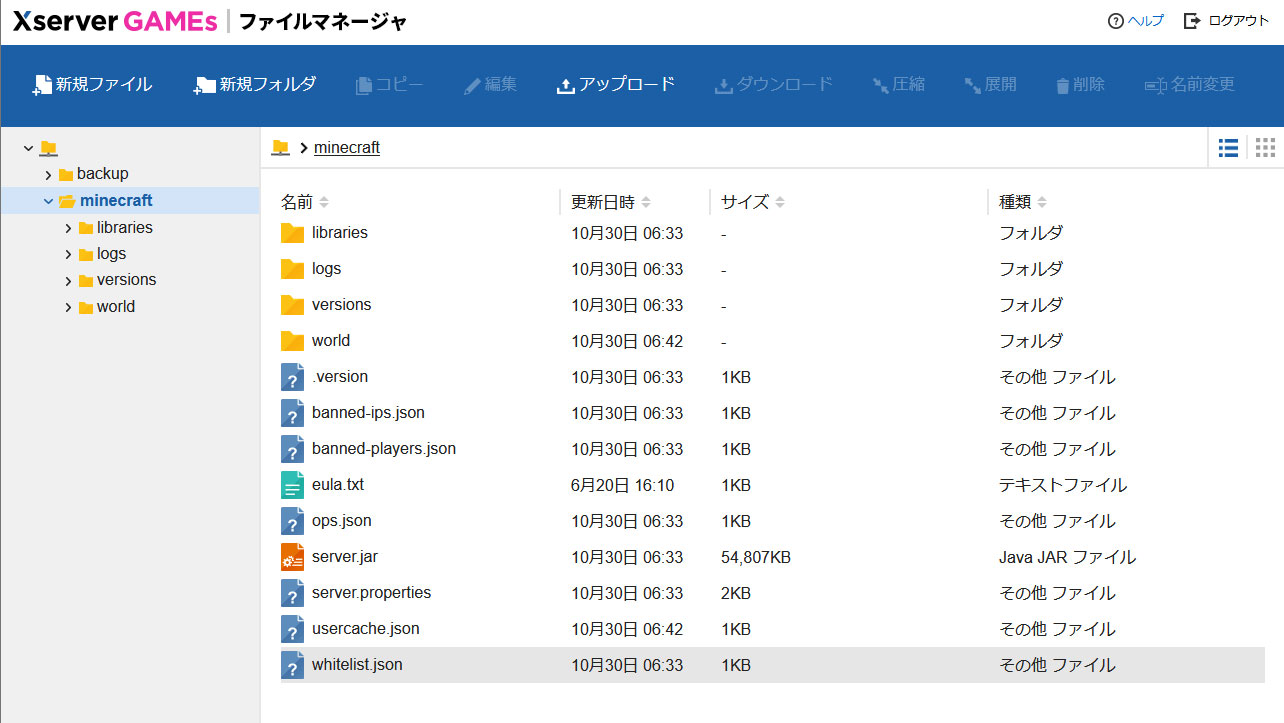Screen dimensions: 1284x723
Task: Click the ダウンロード (download) toolbar button
Action: pyautogui.click(x=773, y=85)
